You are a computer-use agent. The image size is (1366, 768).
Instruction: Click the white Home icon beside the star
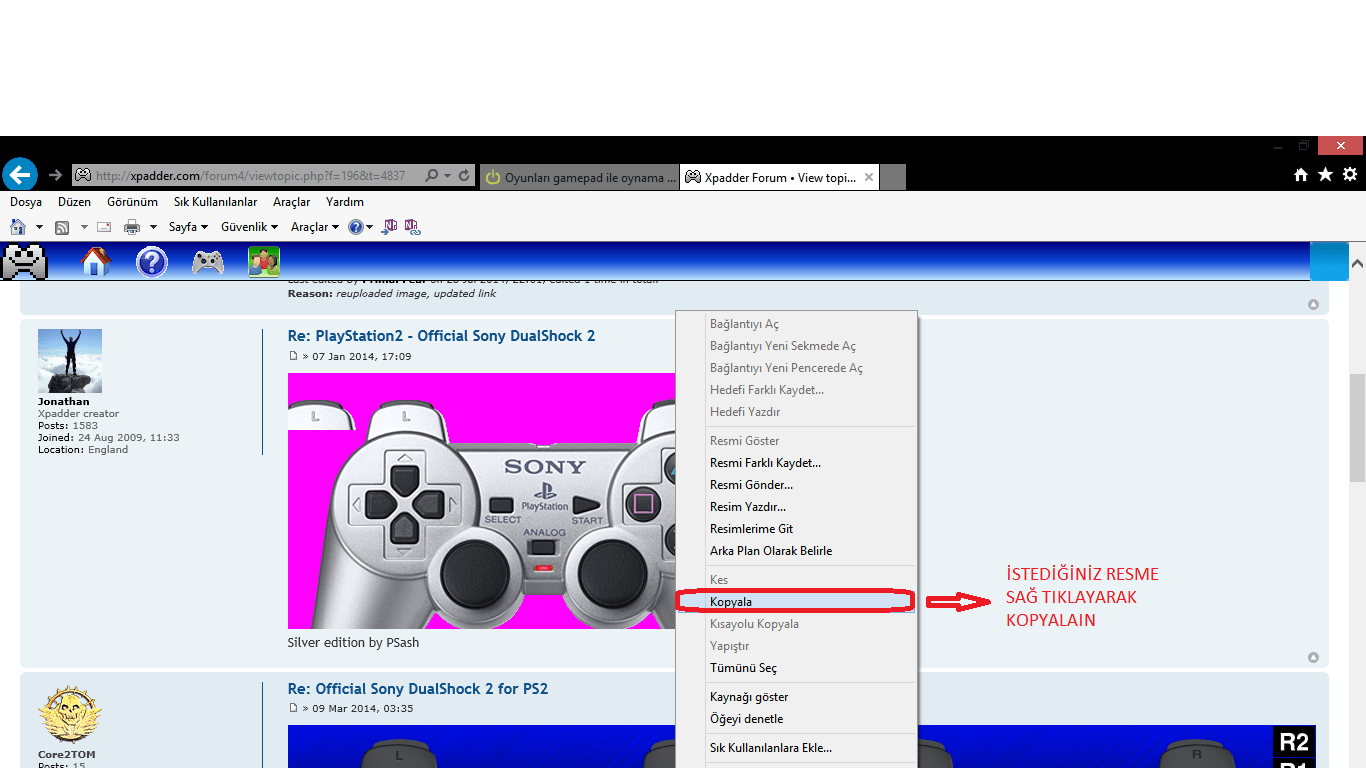(1301, 175)
